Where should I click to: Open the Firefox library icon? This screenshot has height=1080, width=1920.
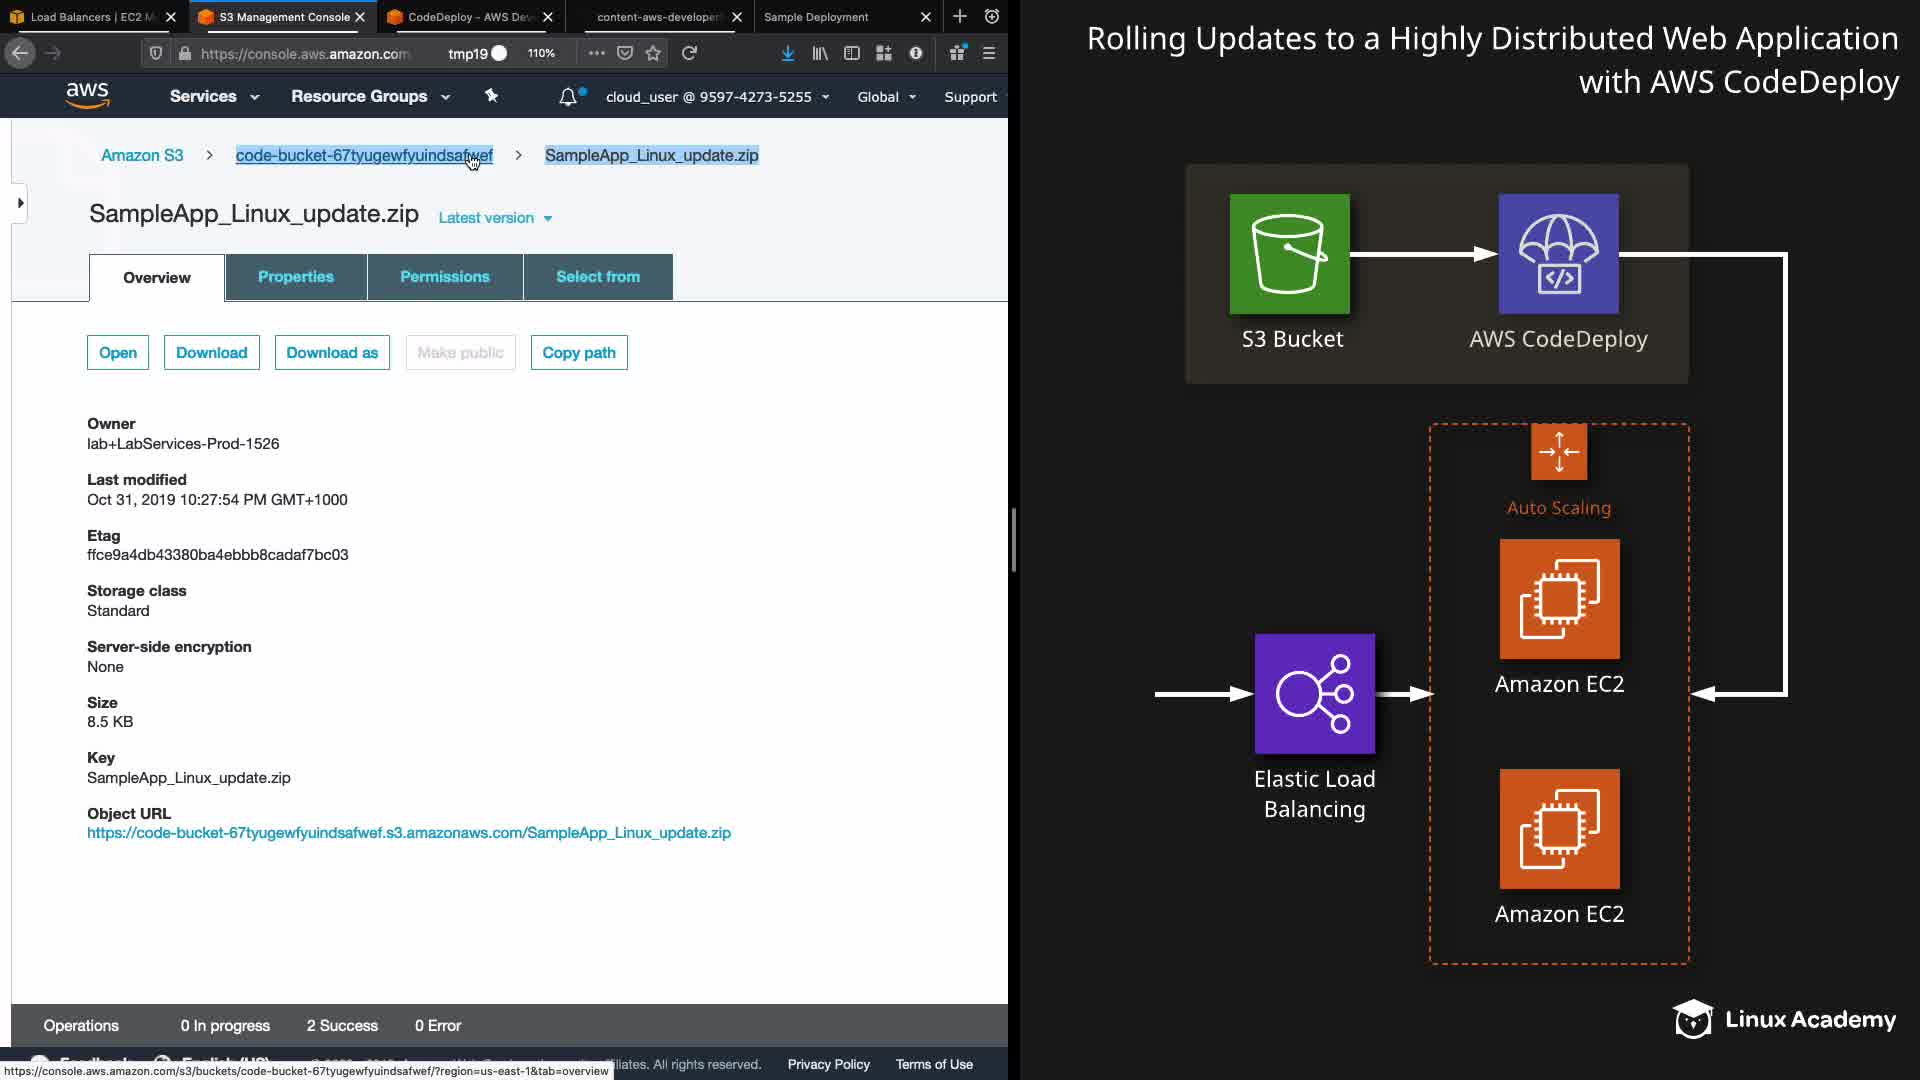coord(820,53)
